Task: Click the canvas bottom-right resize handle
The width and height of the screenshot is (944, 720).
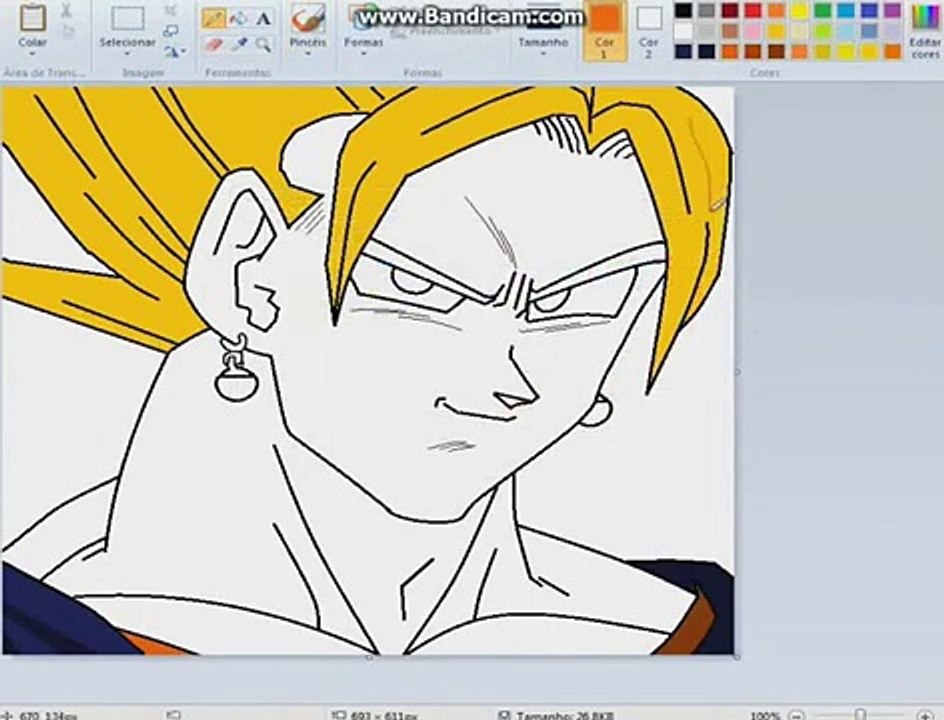Action: pyautogui.click(x=738, y=657)
